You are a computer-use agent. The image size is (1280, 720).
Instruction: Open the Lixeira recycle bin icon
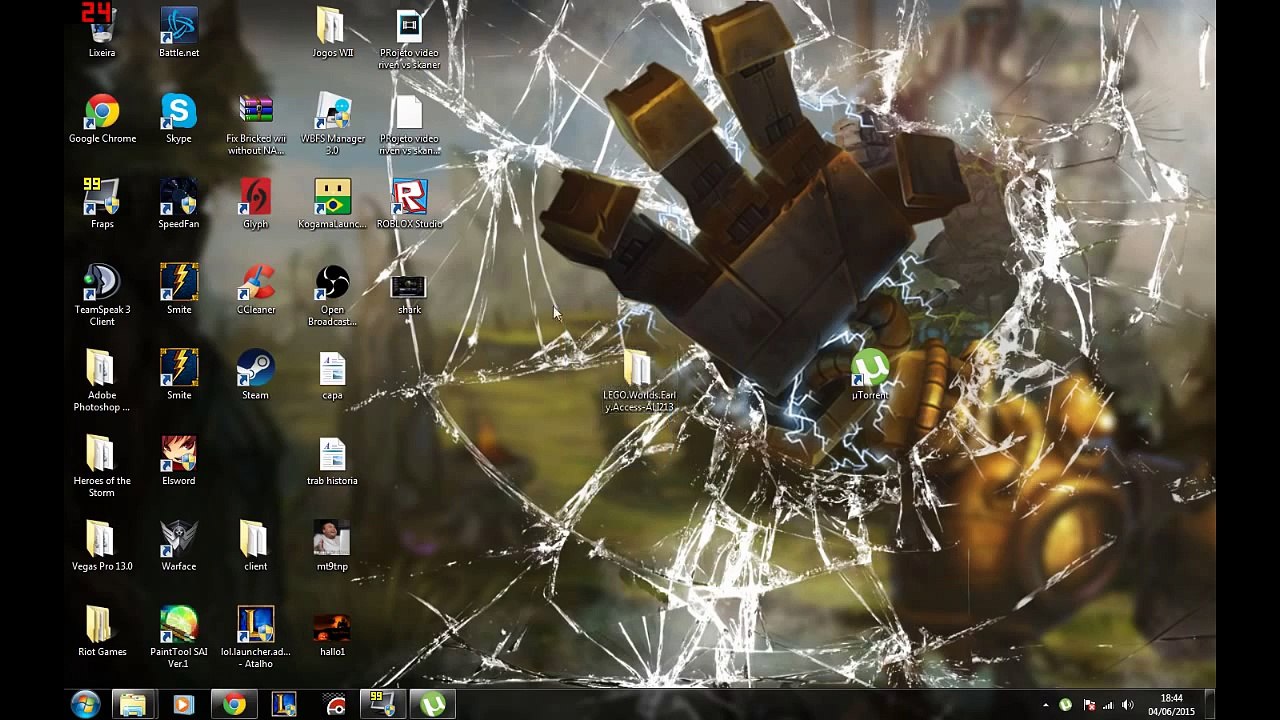tap(102, 30)
